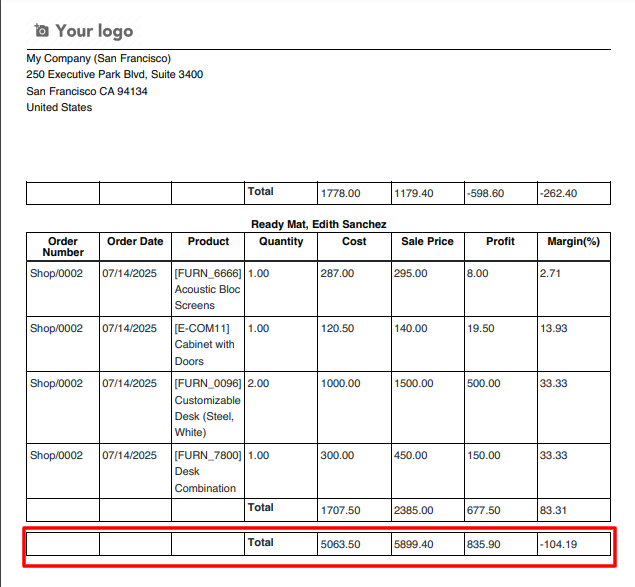Click the profit value 500.00
The height and width of the screenshot is (587, 635).
coord(484,383)
